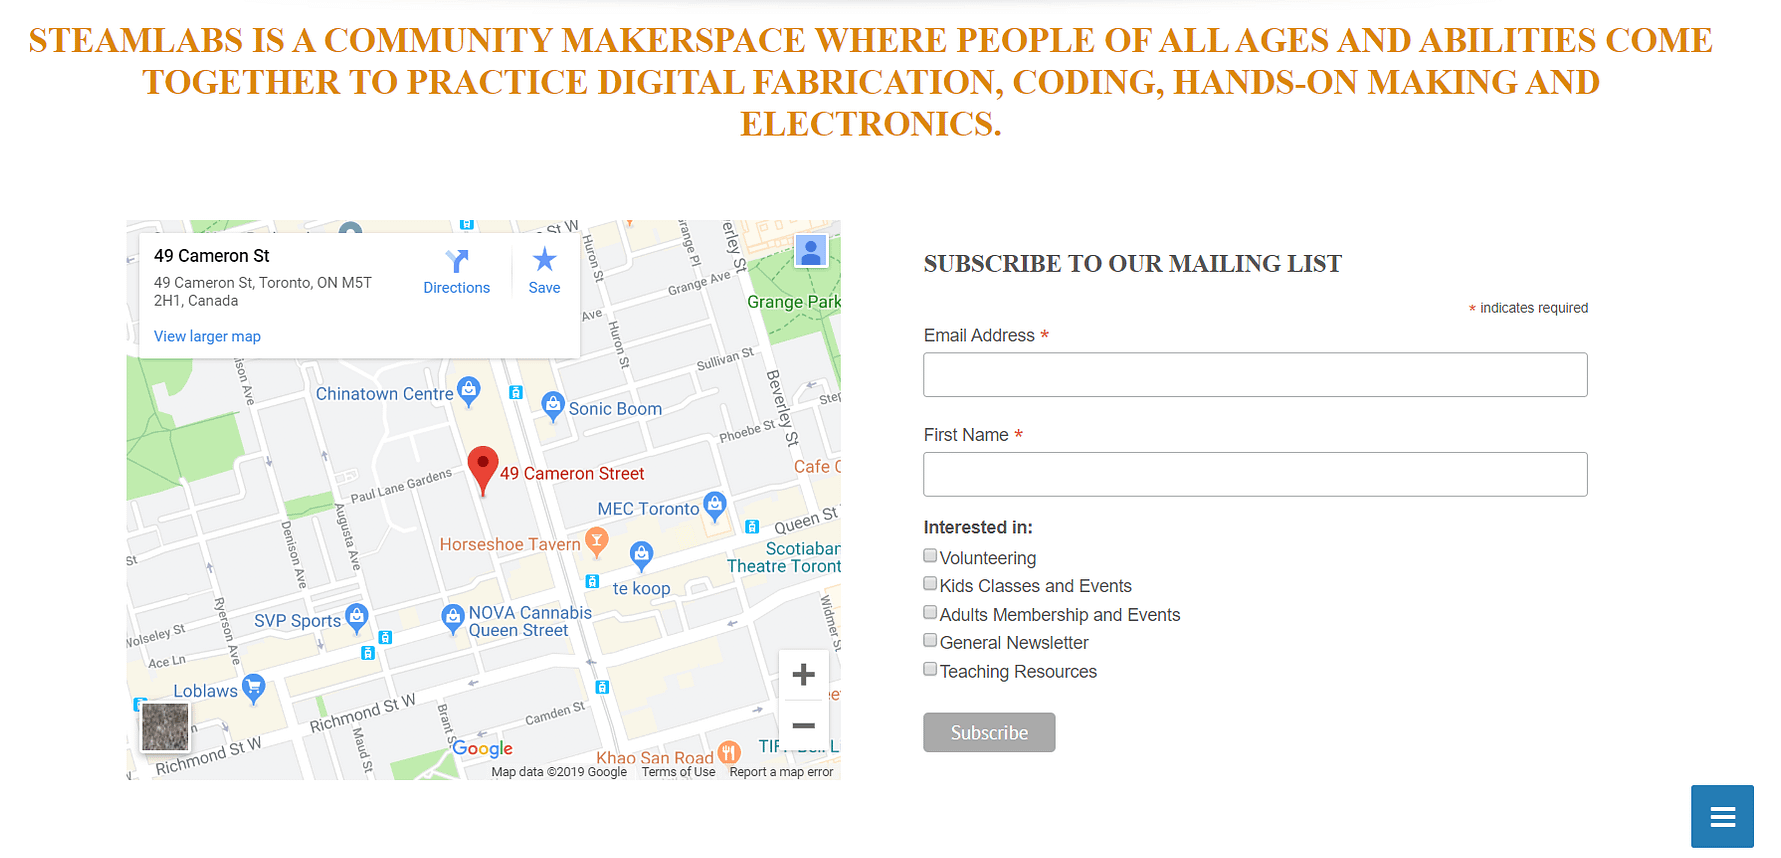The image size is (1781, 858).
Task: Switch to satellite imagery thumbnail
Action: pos(165,726)
